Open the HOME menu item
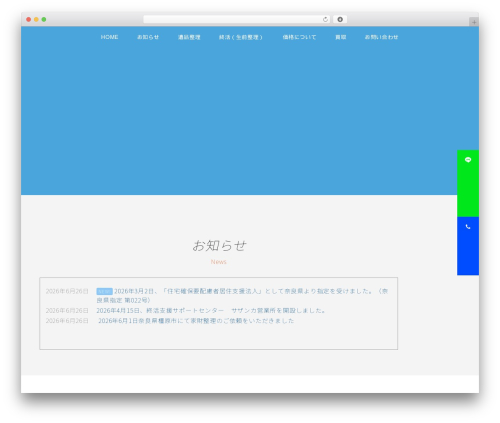The height and width of the screenshot is (423, 500). (x=109, y=37)
